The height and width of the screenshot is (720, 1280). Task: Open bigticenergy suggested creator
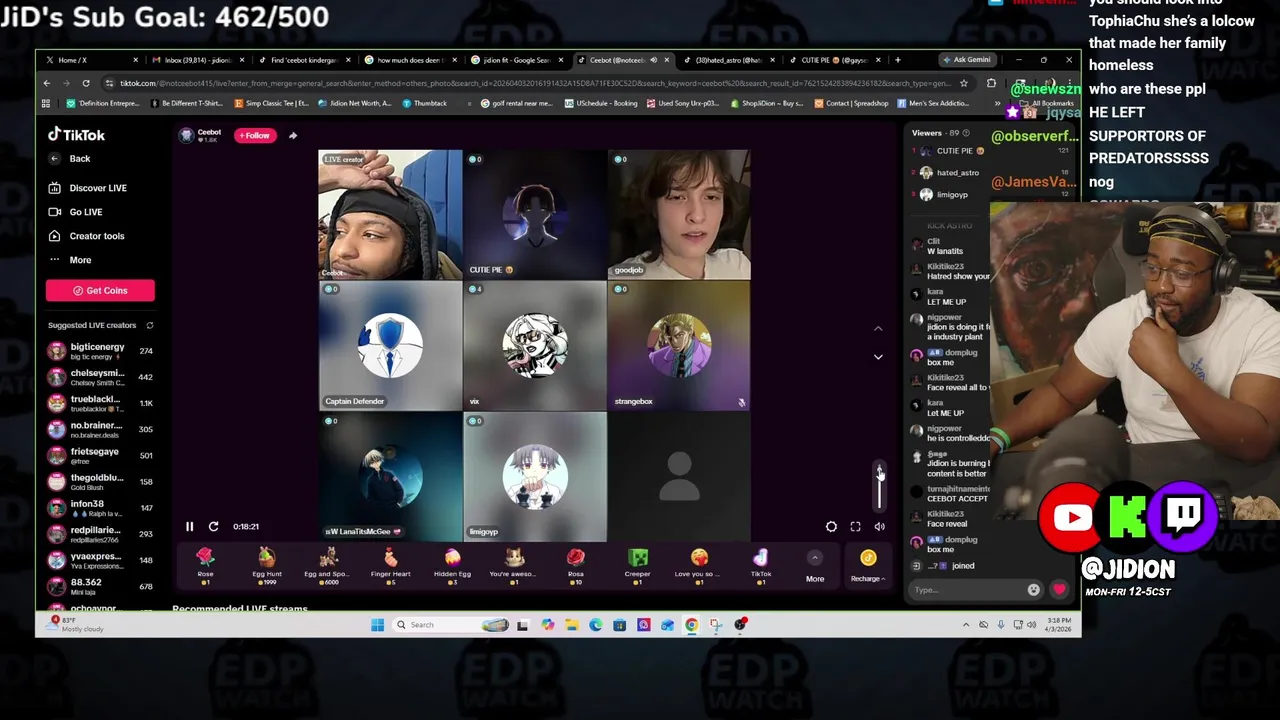pyautogui.click(x=100, y=351)
